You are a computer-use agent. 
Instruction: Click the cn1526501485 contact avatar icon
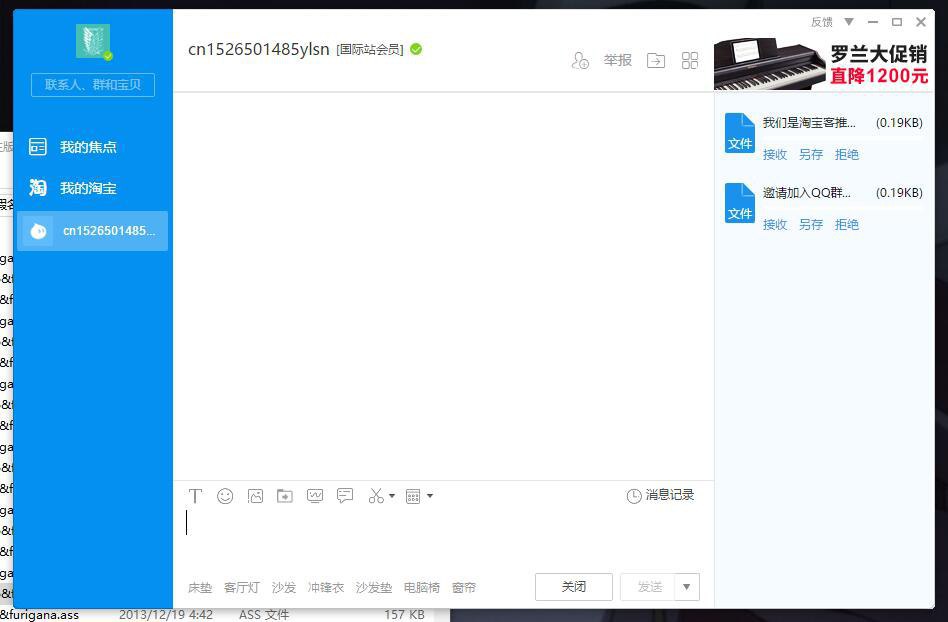pyautogui.click(x=38, y=231)
